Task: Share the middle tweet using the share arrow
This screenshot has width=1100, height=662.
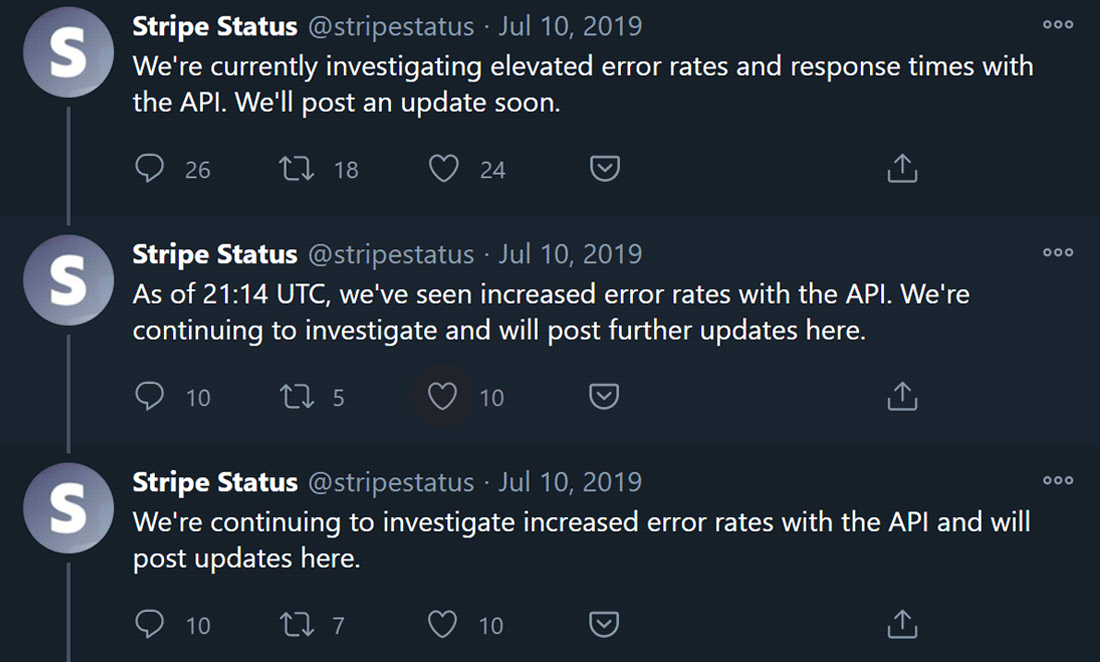Action: click(902, 396)
